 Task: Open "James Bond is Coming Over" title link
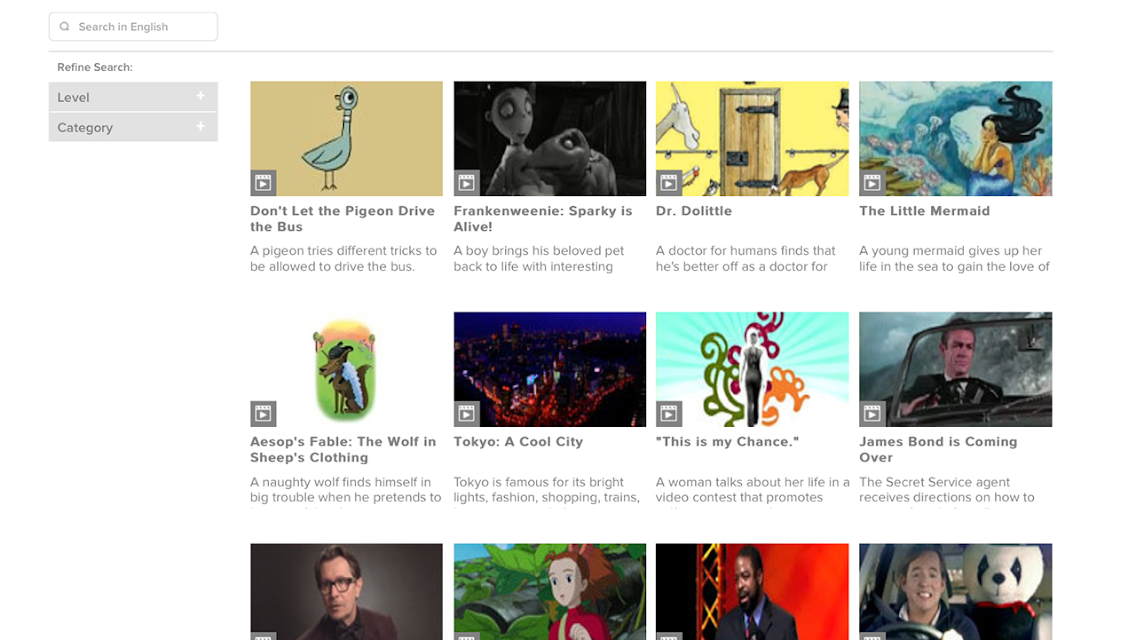coord(938,449)
